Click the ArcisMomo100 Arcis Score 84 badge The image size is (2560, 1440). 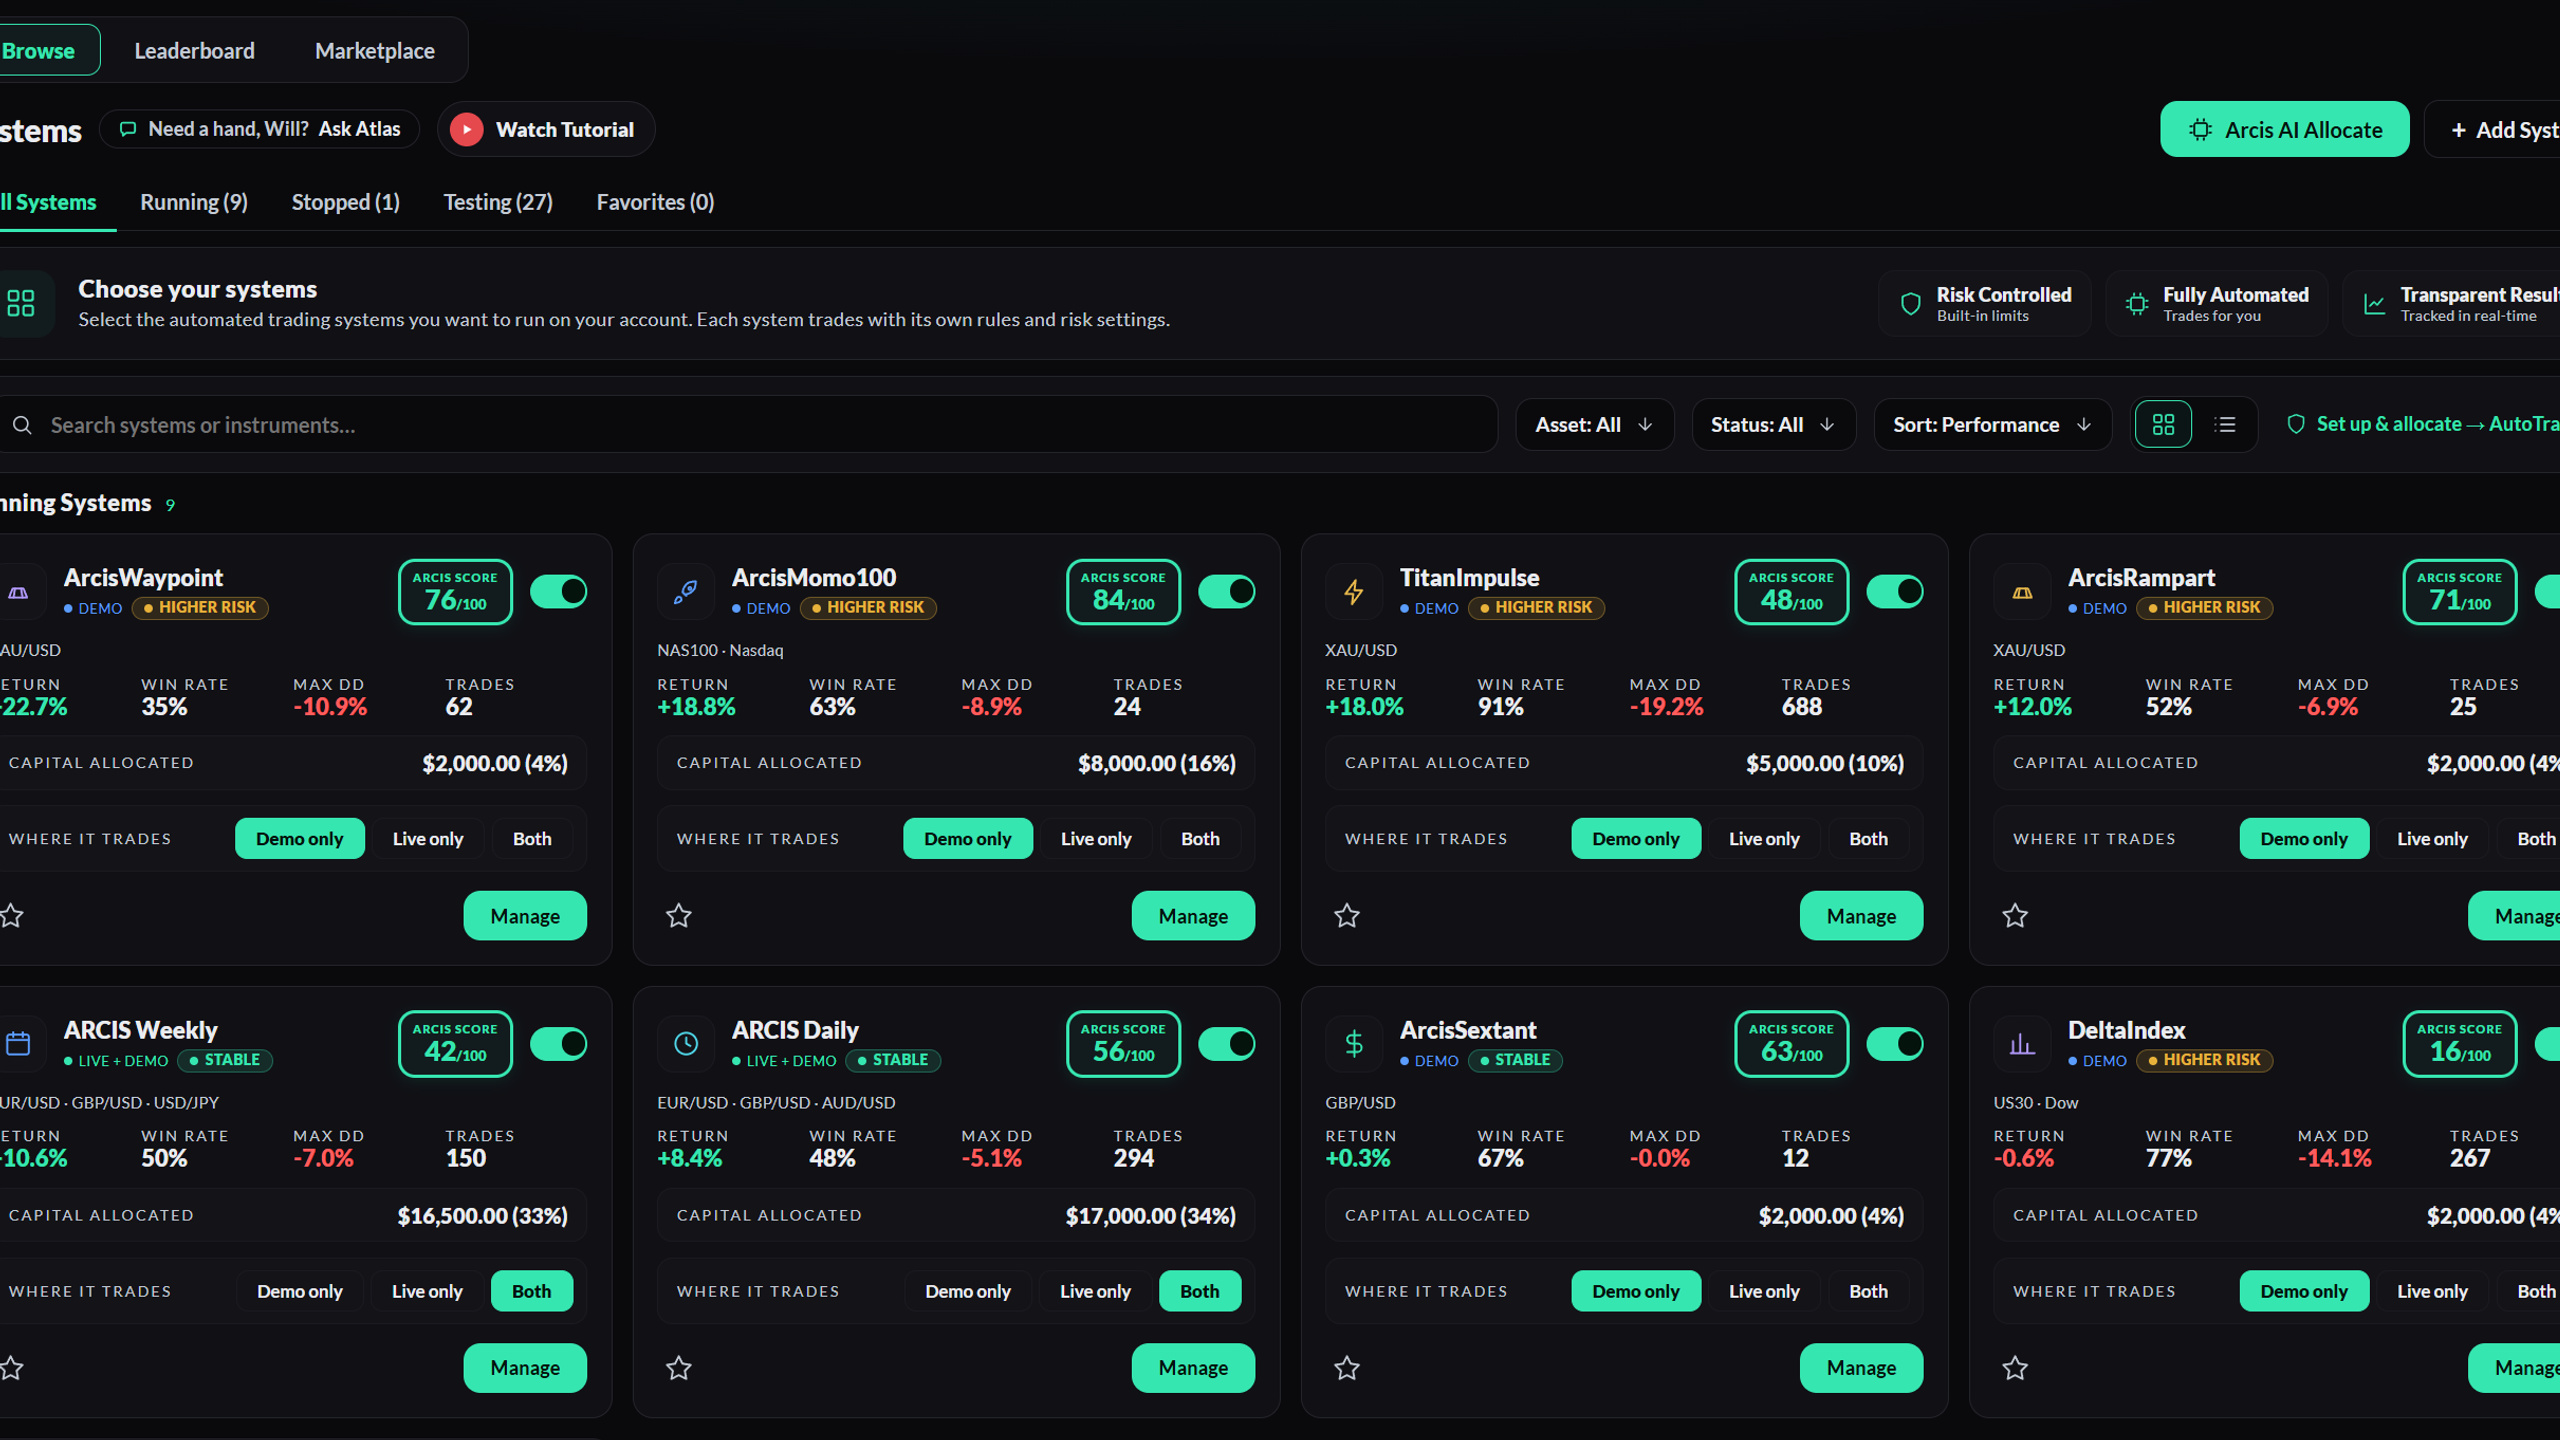tap(1123, 592)
